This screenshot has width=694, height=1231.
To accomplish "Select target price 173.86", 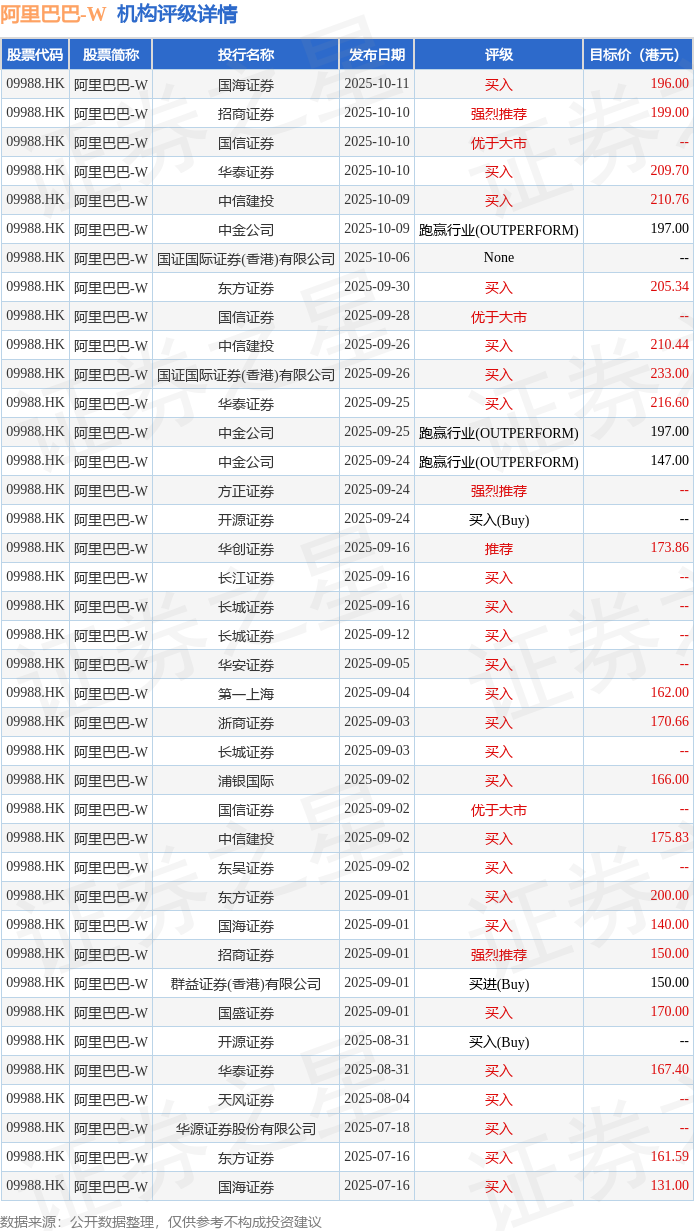I will coord(669,548).
